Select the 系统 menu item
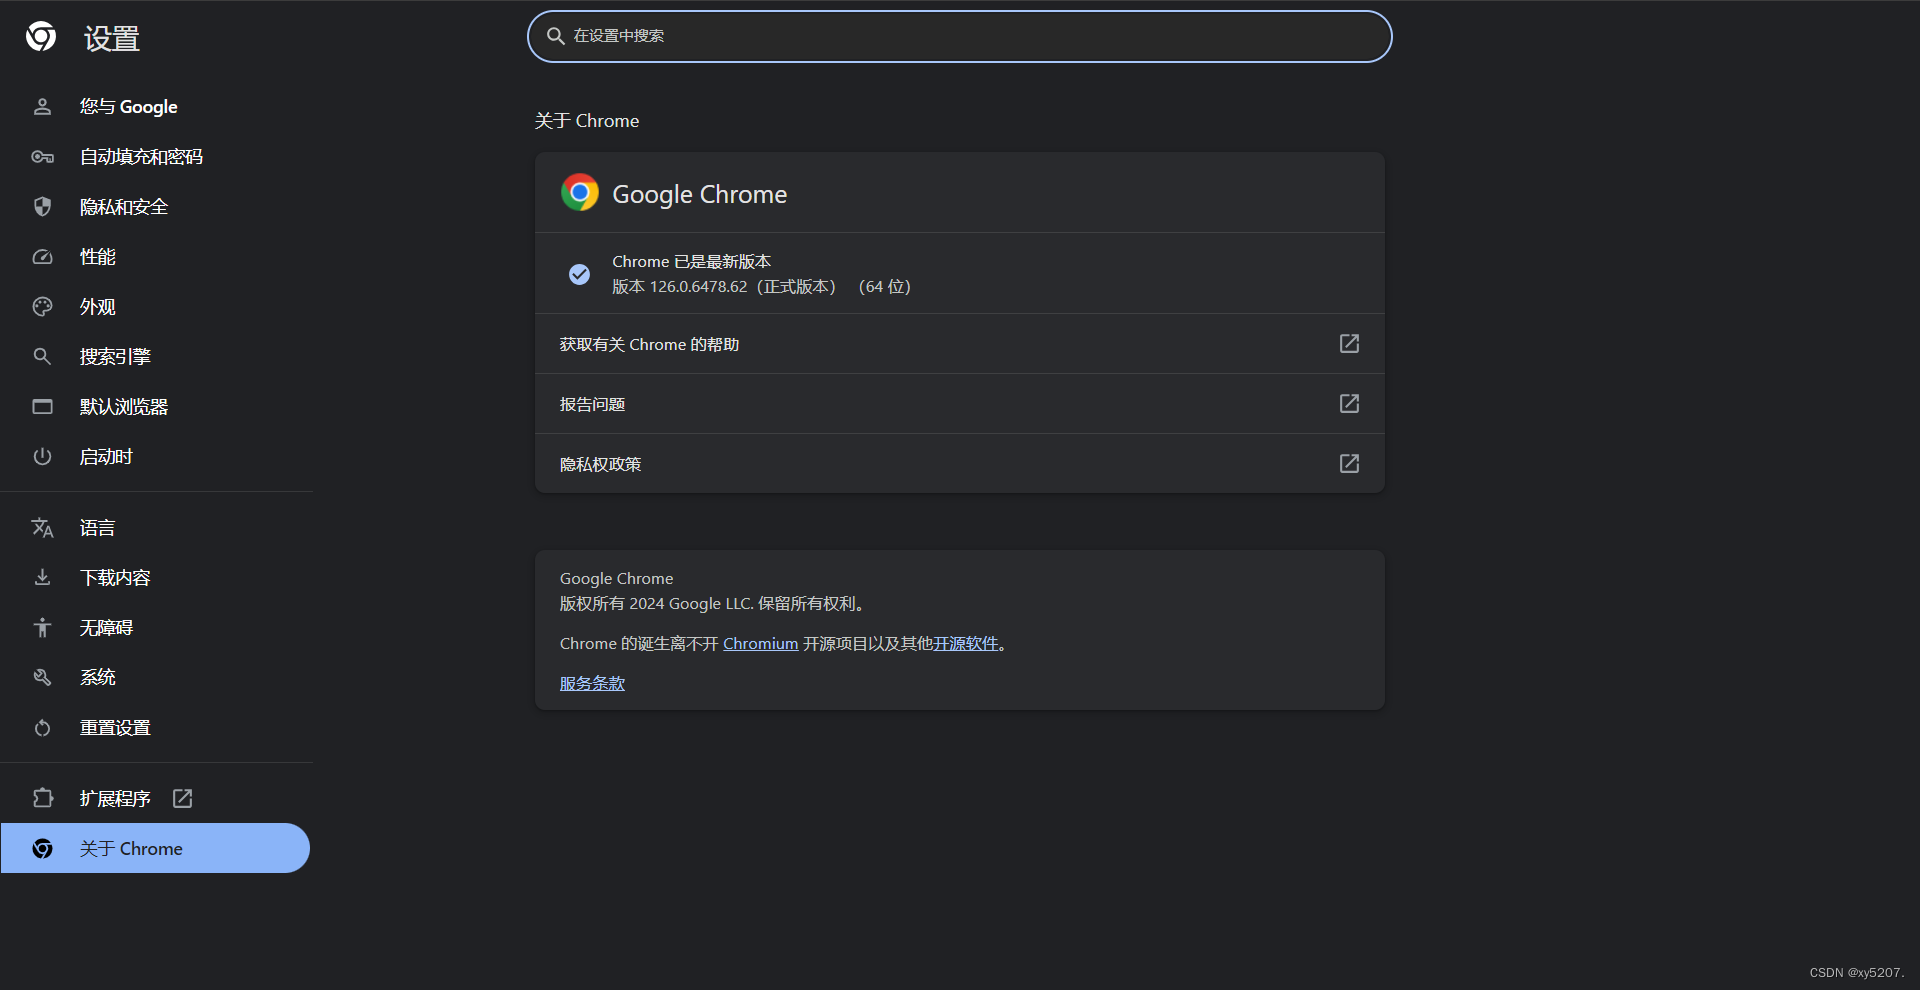This screenshot has width=1920, height=990. coord(97,677)
